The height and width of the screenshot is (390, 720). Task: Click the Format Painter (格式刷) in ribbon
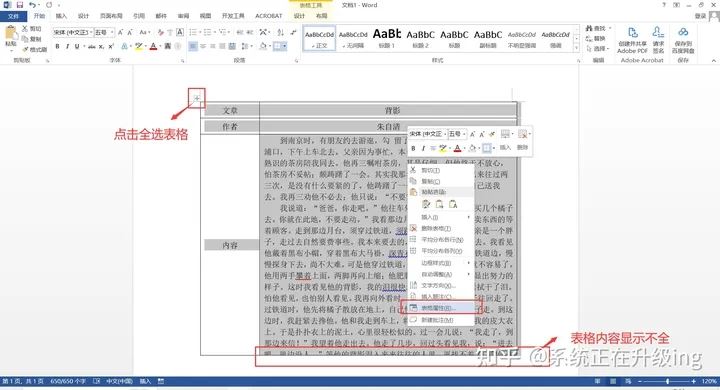tap(35, 49)
